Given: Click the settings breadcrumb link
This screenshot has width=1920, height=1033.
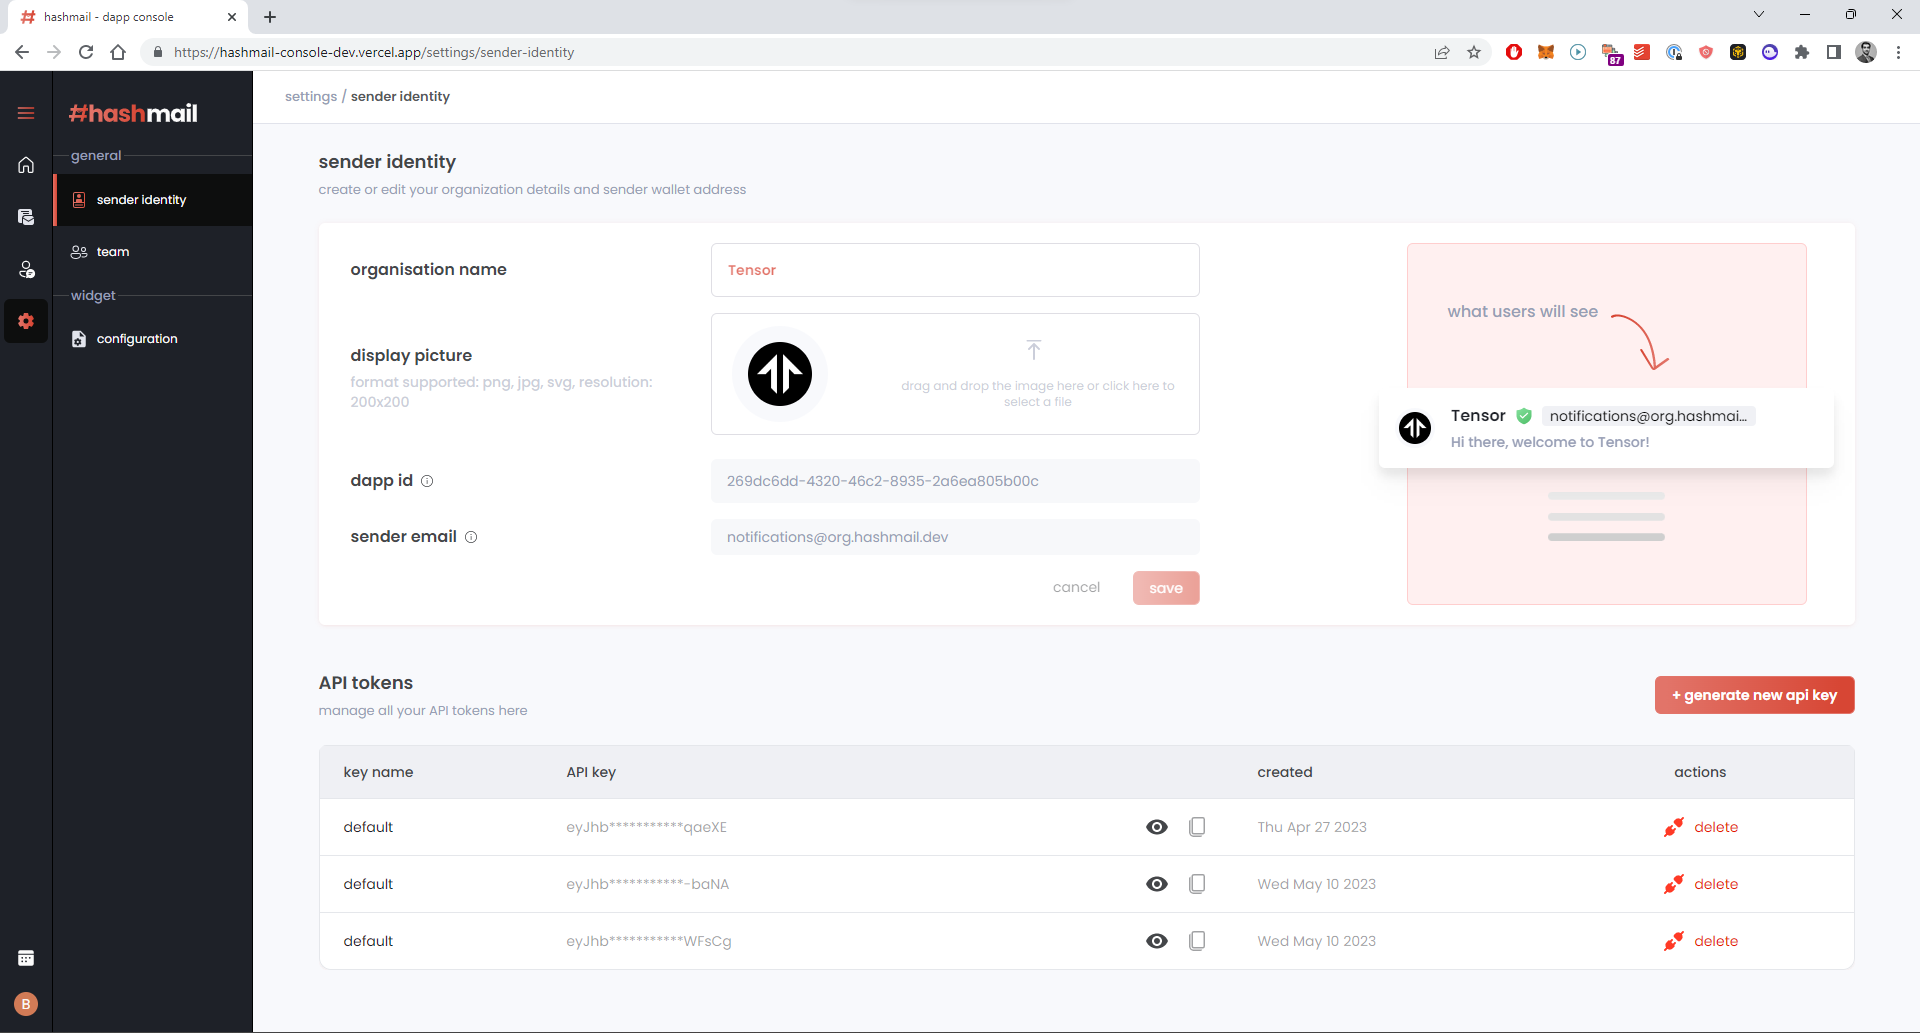Looking at the screenshot, I should [311, 96].
